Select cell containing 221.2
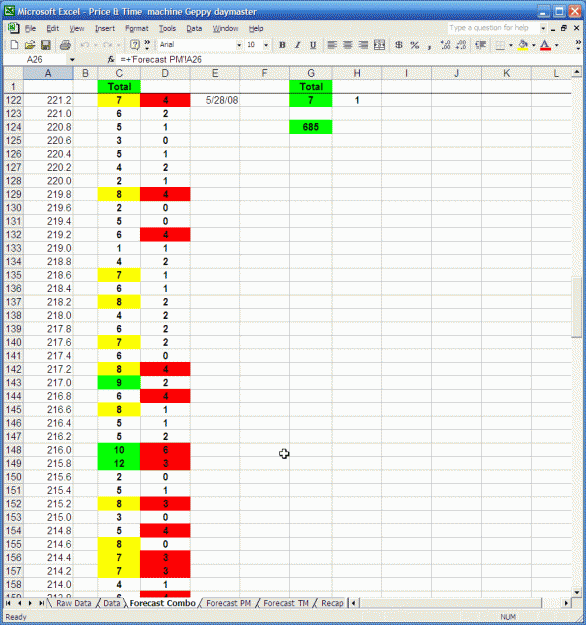The width and height of the screenshot is (586, 625). 48,100
